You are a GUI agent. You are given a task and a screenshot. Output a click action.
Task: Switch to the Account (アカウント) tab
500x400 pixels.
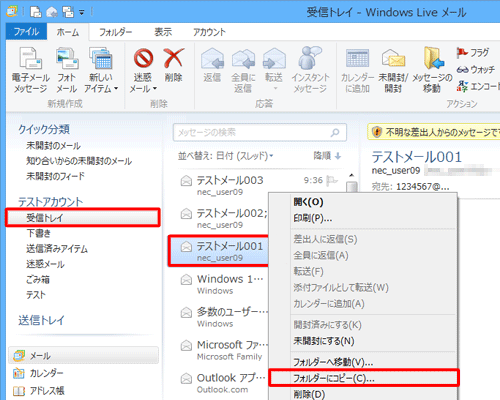point(209,32)
